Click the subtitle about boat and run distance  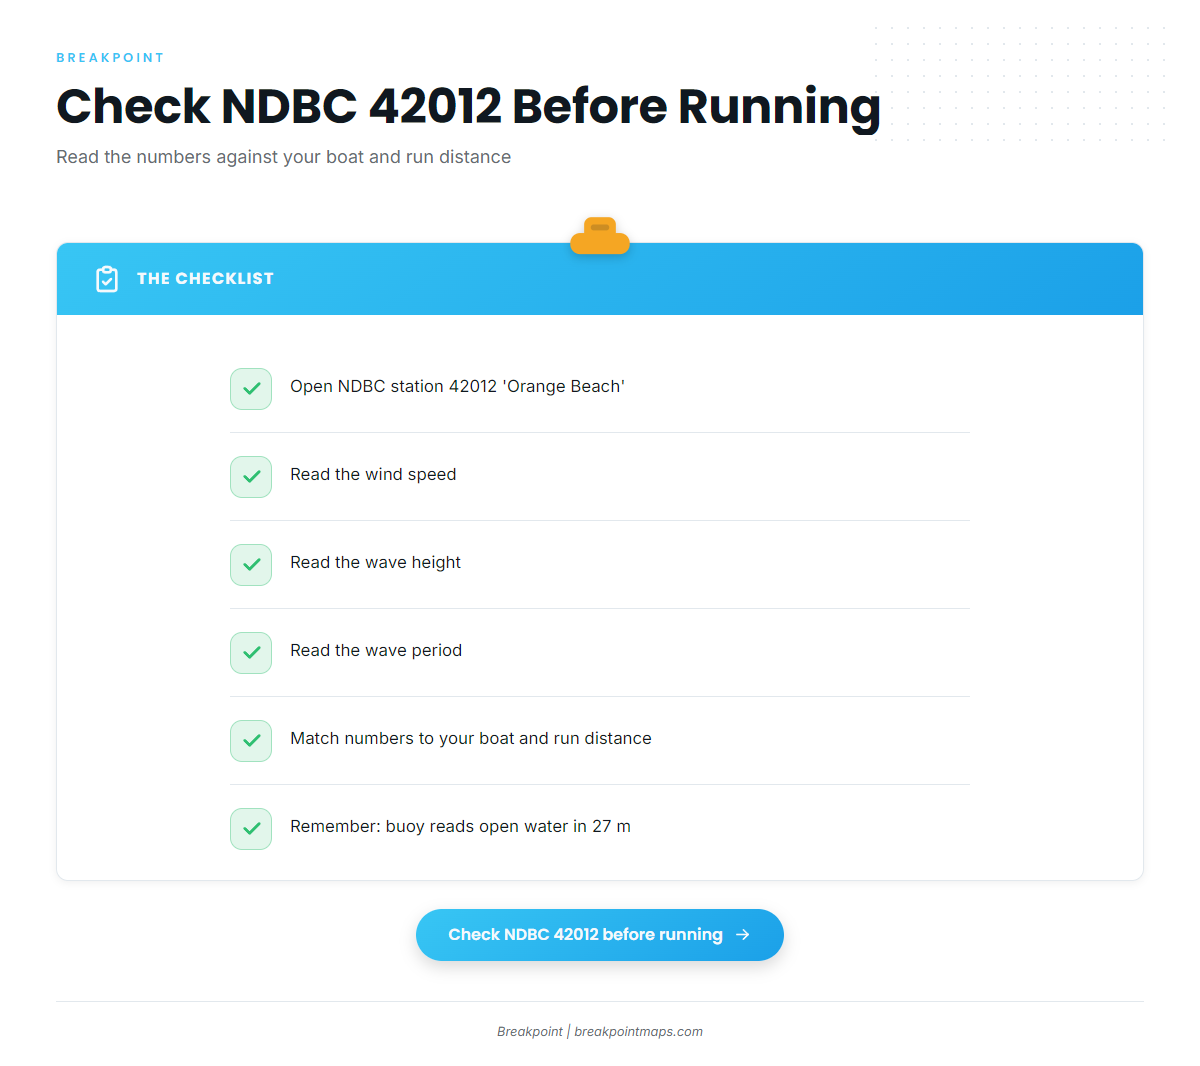(283, 157)
